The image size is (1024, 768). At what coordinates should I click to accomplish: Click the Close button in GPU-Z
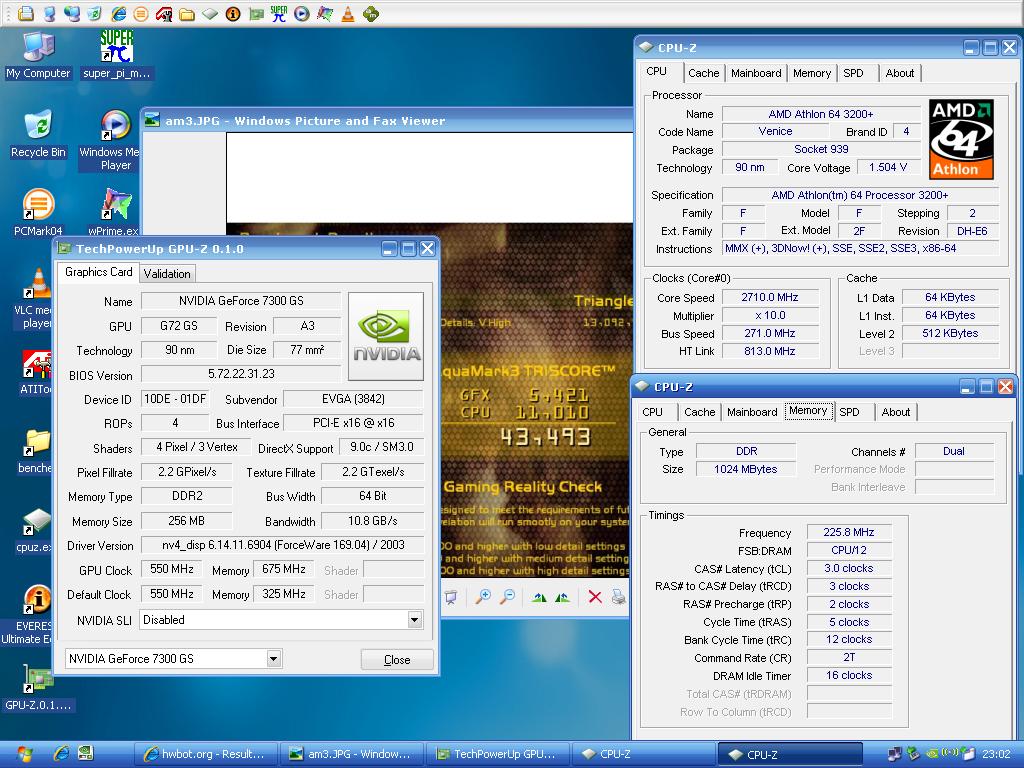tap(397, 660)
